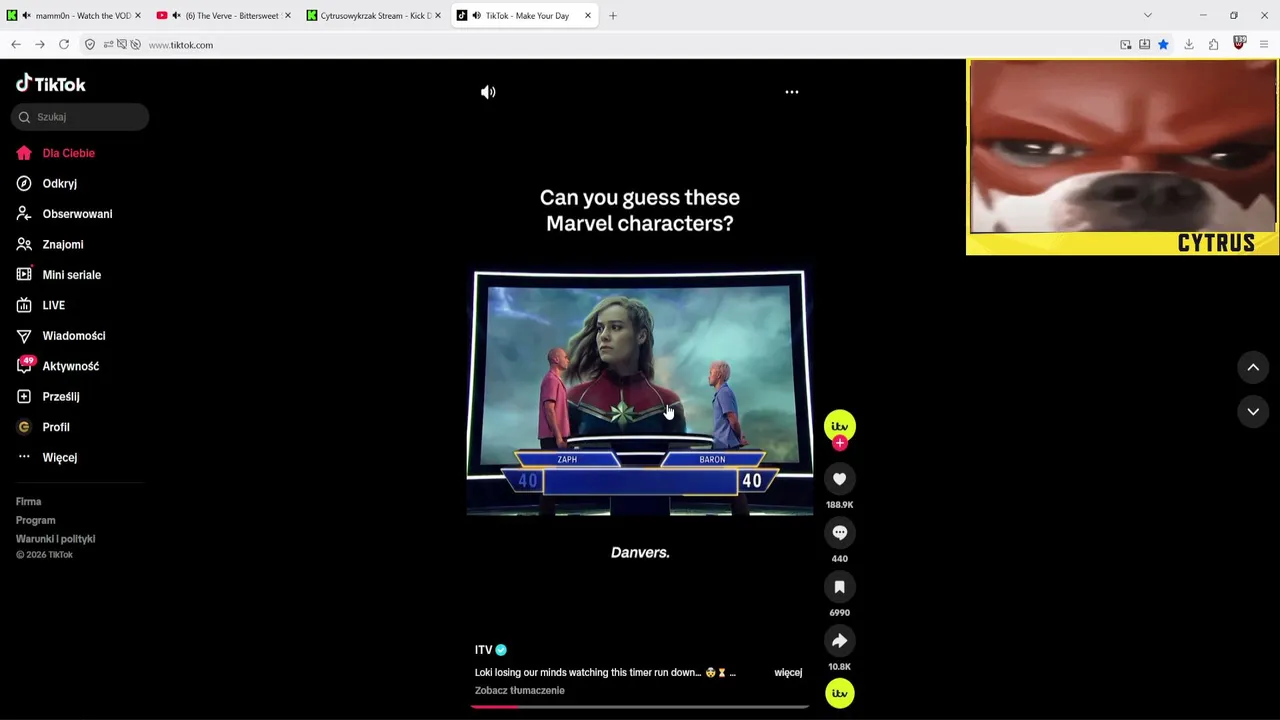
Task: Click the blue bookmark star icon
Action: coord(1163,45)
